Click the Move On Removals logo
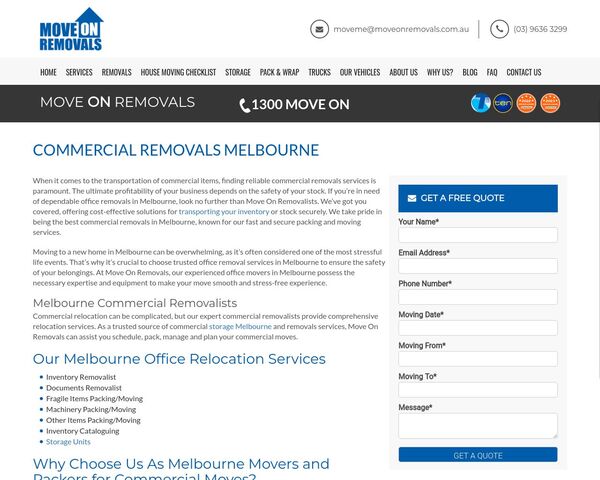 coord(72,29)
